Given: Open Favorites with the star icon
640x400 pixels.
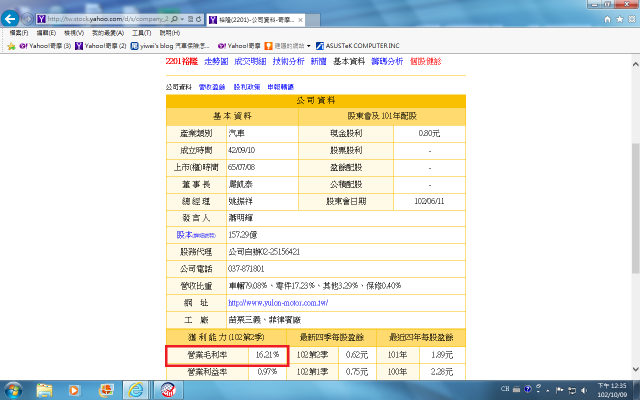Looking at the screenshot, I should point(620,19).
